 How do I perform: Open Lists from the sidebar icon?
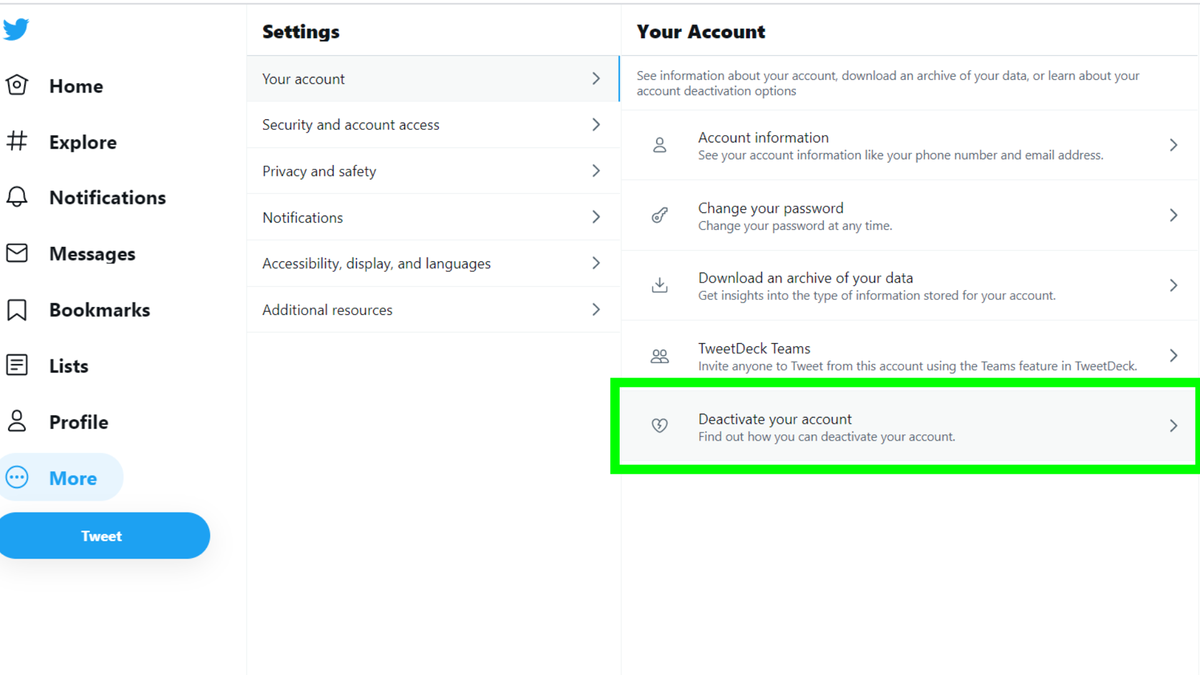16,365
